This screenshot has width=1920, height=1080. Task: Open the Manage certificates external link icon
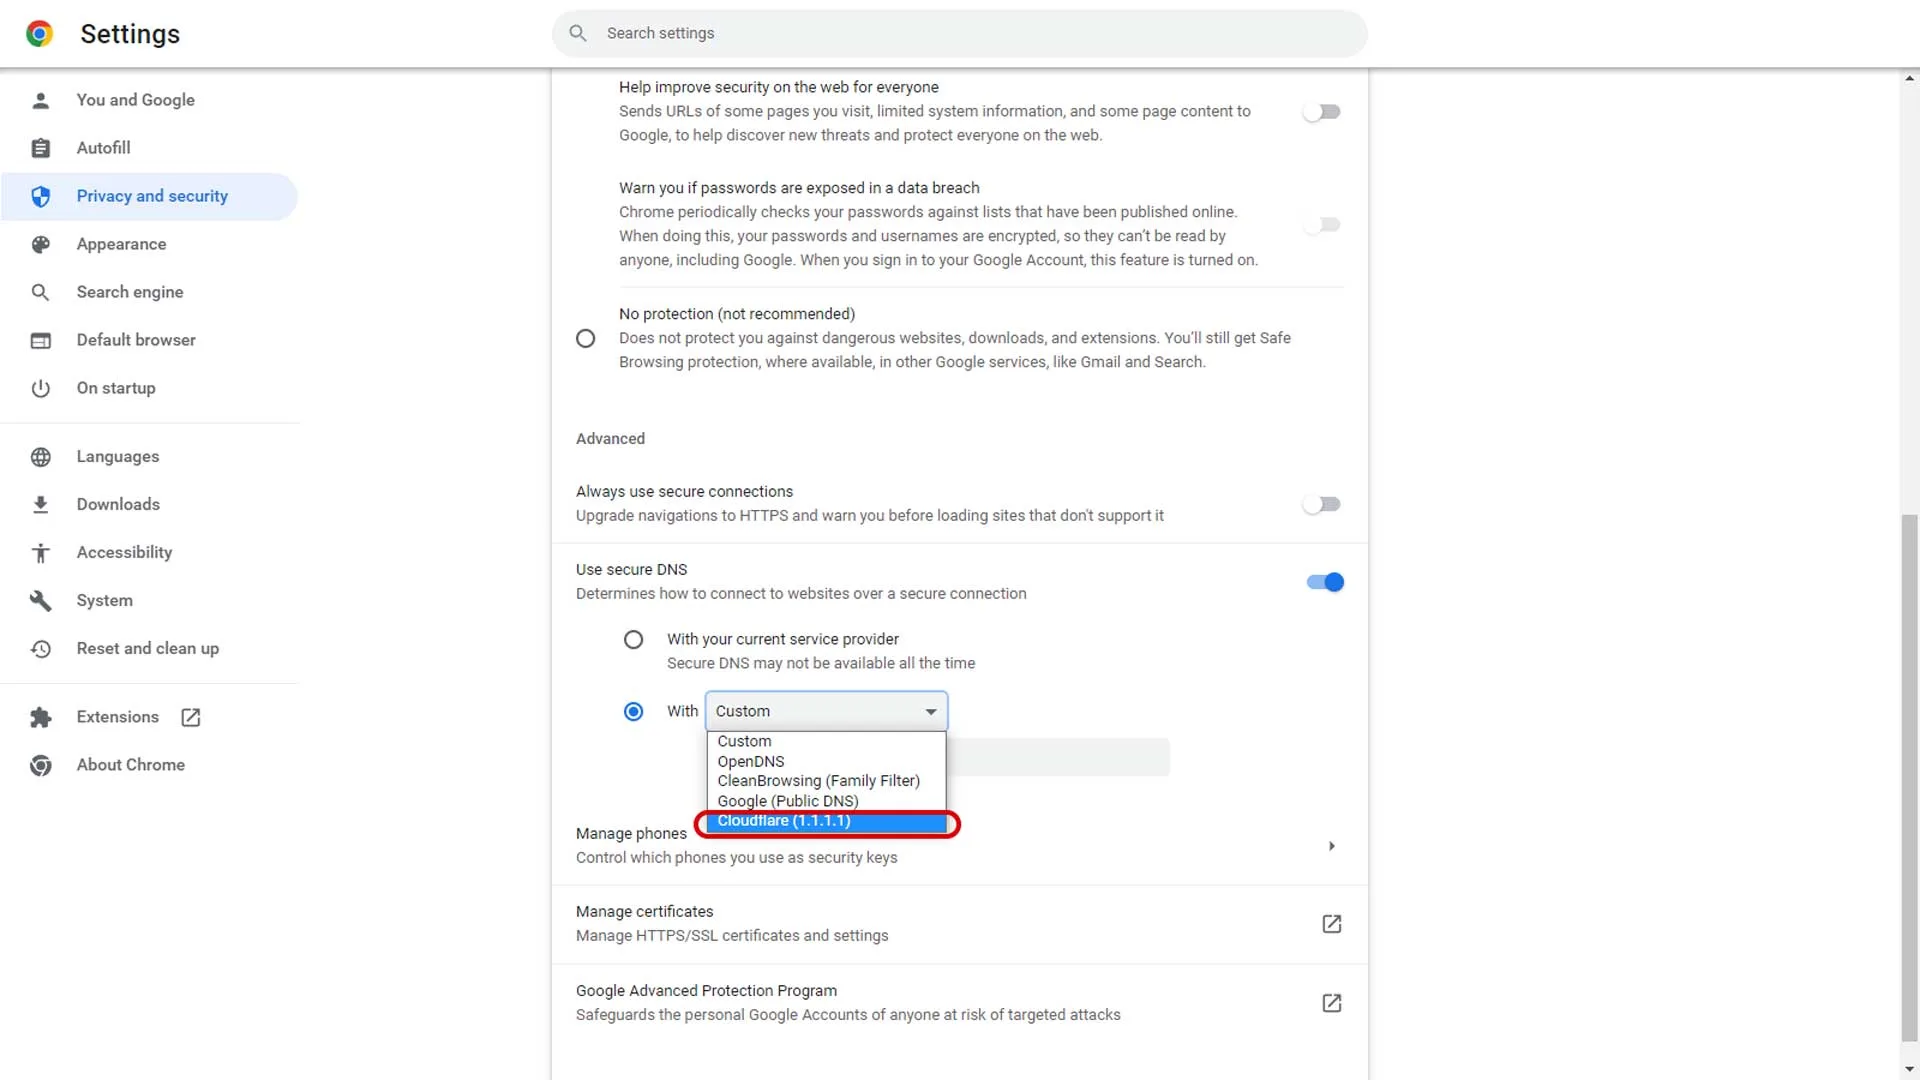(x=1332, y=924)
